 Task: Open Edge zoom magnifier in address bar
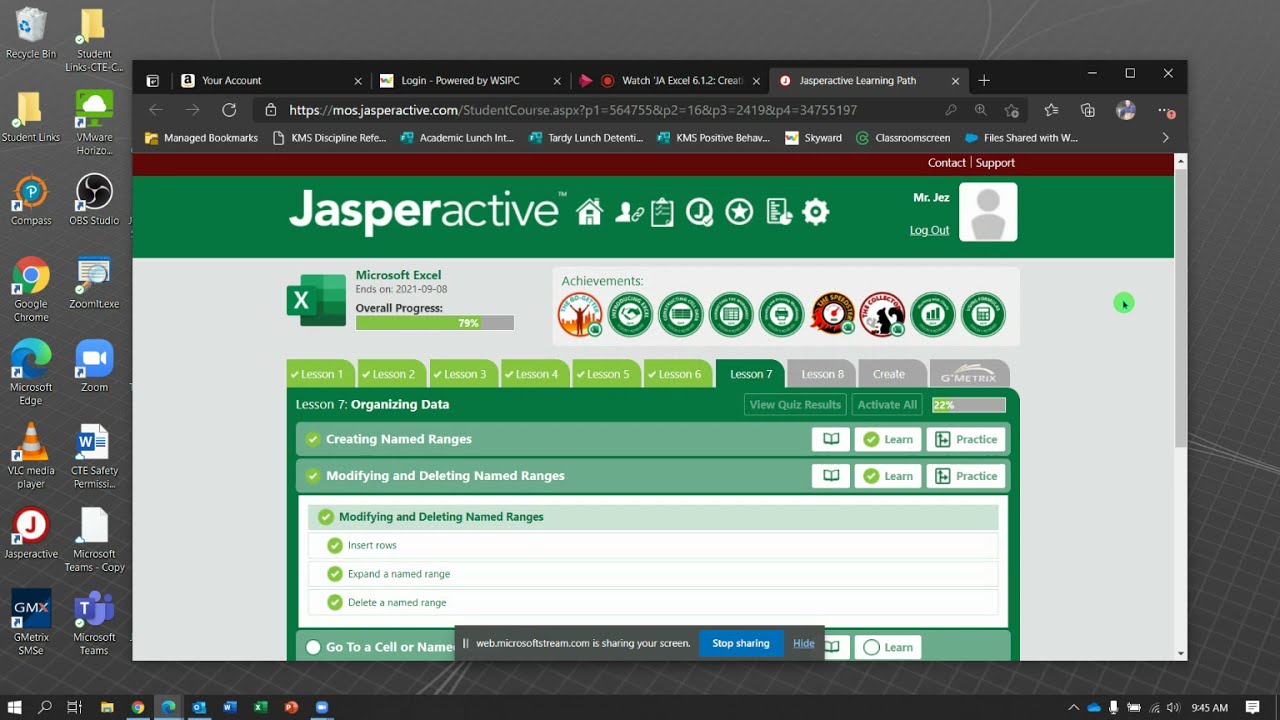point(981,110)
